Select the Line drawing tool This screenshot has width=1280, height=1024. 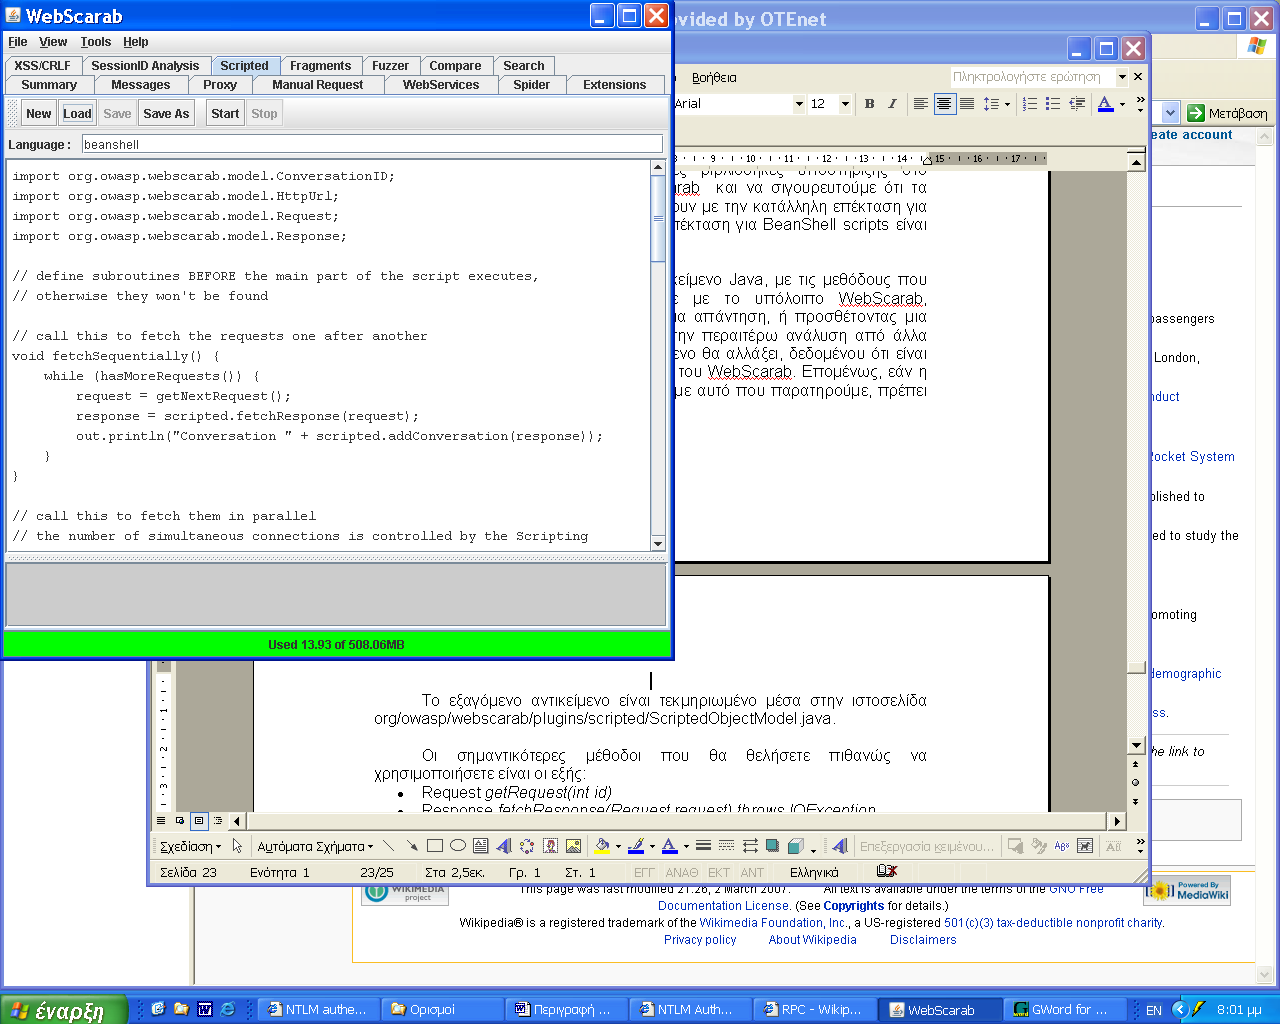tap(388, 846)
